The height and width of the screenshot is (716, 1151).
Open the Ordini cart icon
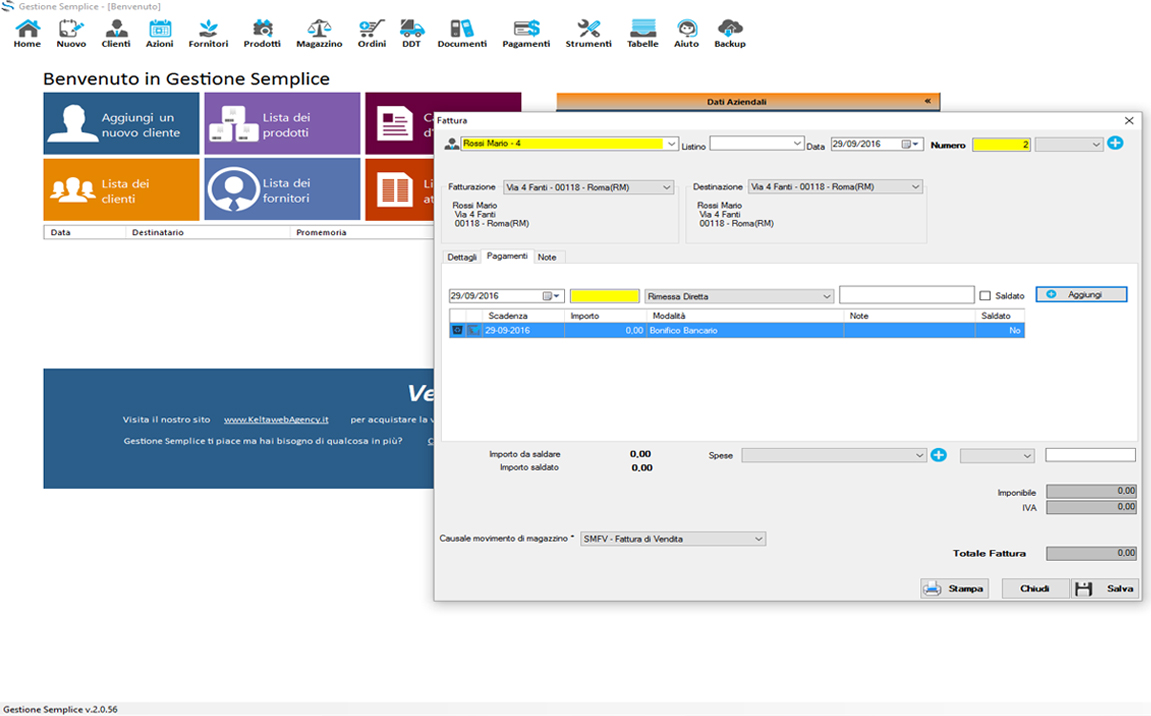click(371, 34)
